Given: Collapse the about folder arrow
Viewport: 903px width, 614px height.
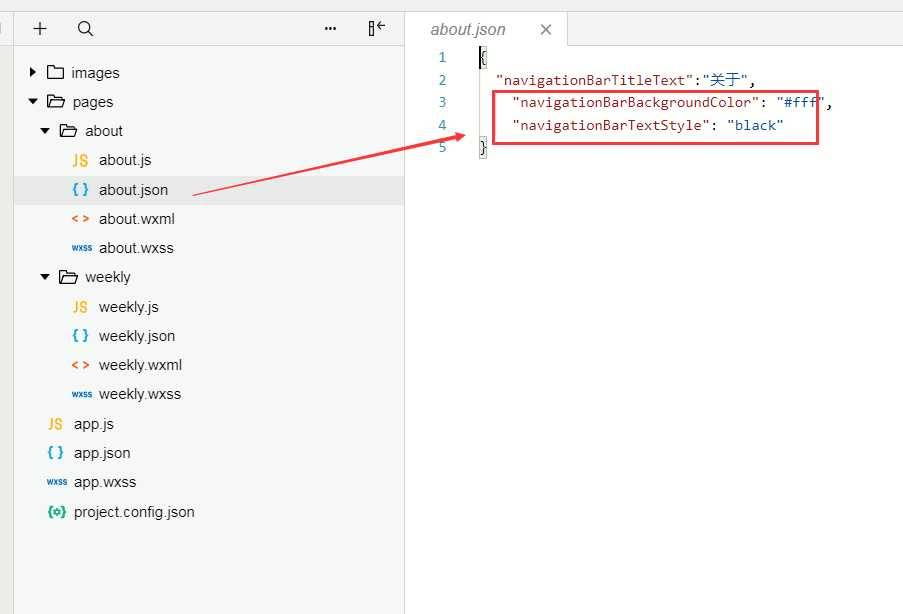Looking at the screenshot, I should [45, 131].
